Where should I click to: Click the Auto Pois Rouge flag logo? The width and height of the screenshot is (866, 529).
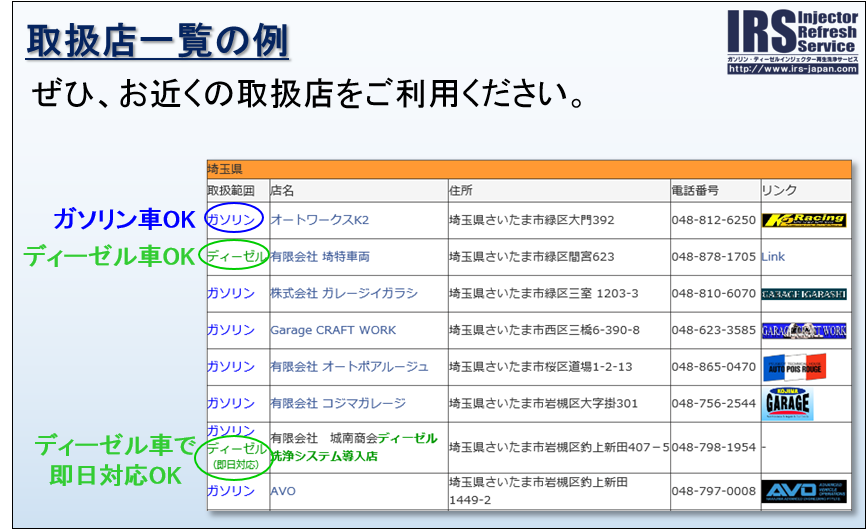click(794, 367)
